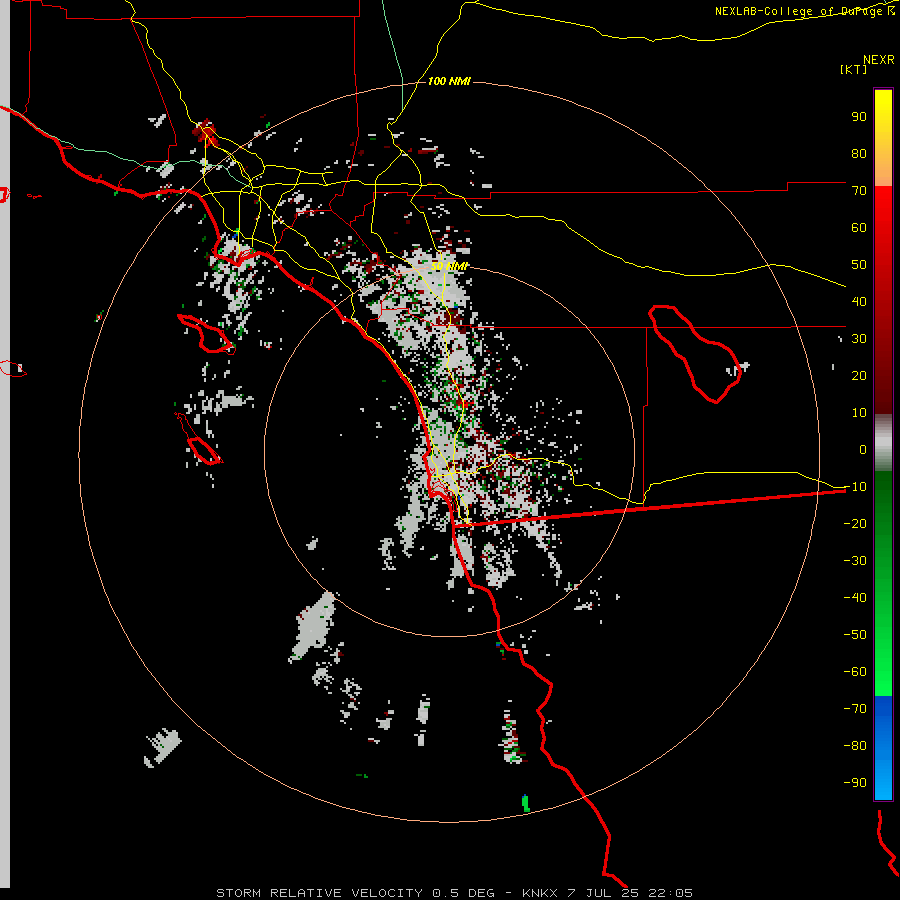The image size is (900, 900).
Task: Click the -40 scale value
Action: pos(855,598)
